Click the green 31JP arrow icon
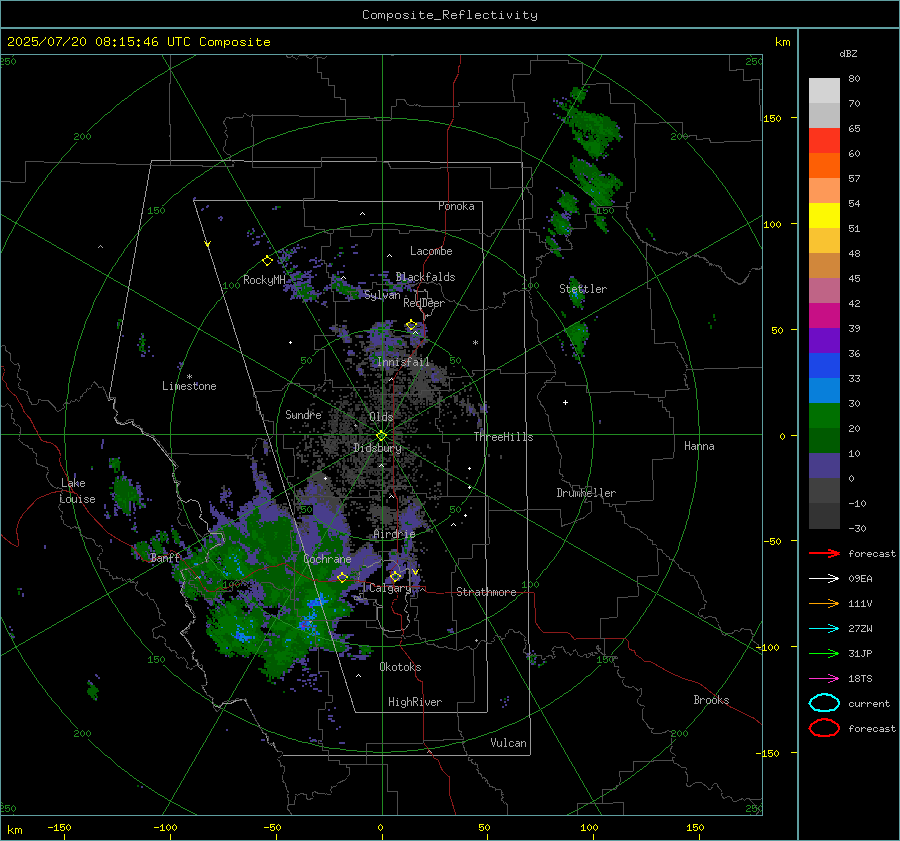The image size is (900, 841). pyautogui.click(x=824, y=653)
